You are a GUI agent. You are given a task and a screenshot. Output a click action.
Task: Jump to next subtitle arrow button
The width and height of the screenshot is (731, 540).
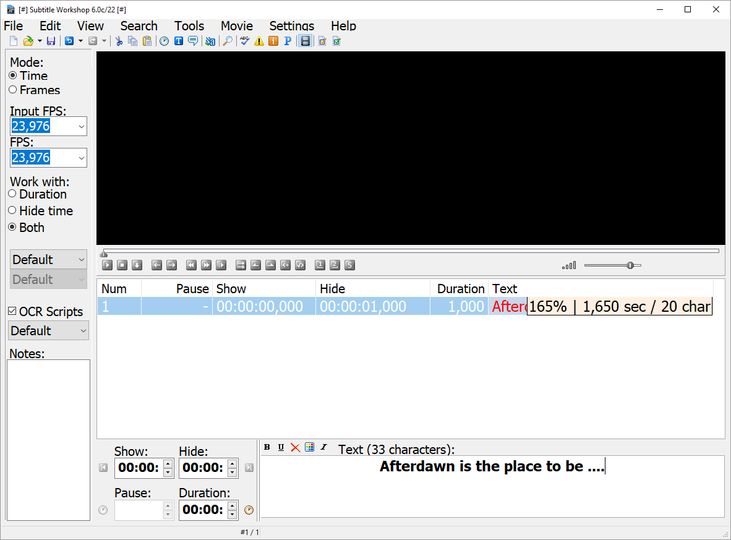point(172,265)
